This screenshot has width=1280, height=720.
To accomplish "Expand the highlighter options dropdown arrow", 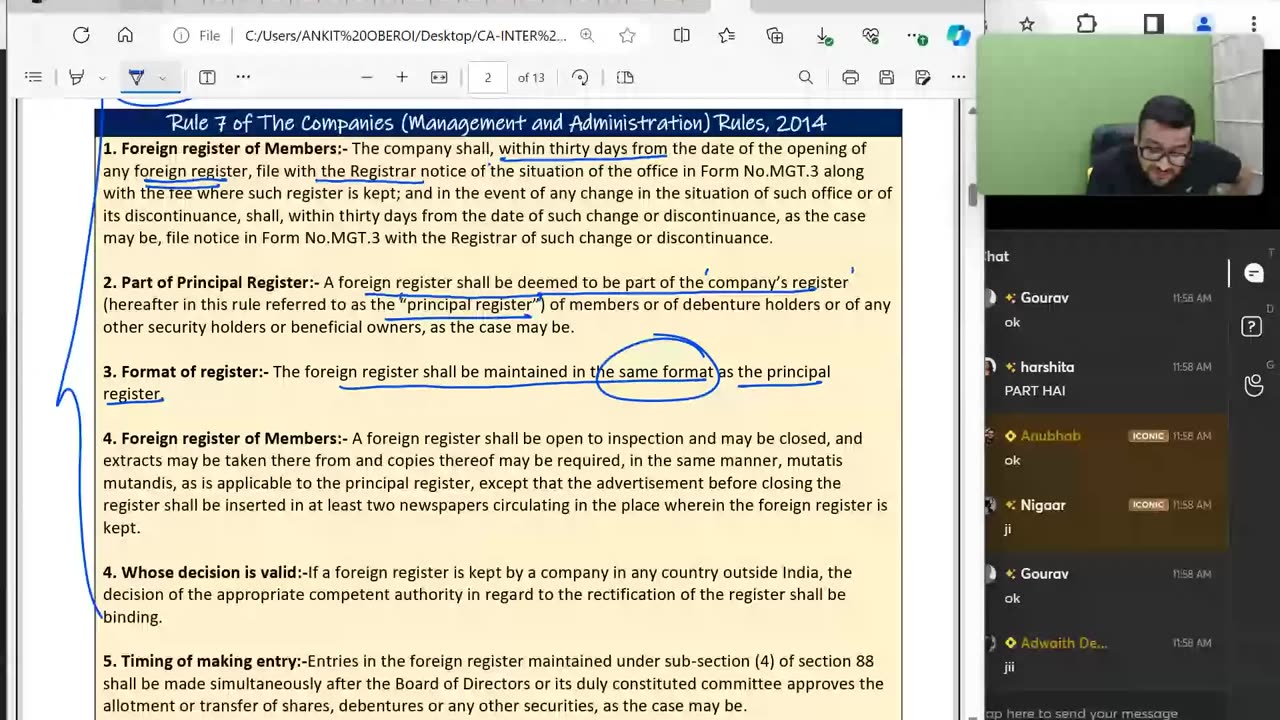I will click(102, 77).
